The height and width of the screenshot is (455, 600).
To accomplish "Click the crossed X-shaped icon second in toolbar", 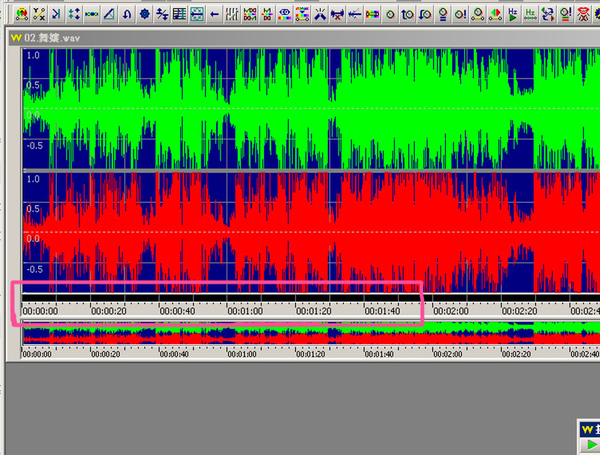I will point(39,15).
